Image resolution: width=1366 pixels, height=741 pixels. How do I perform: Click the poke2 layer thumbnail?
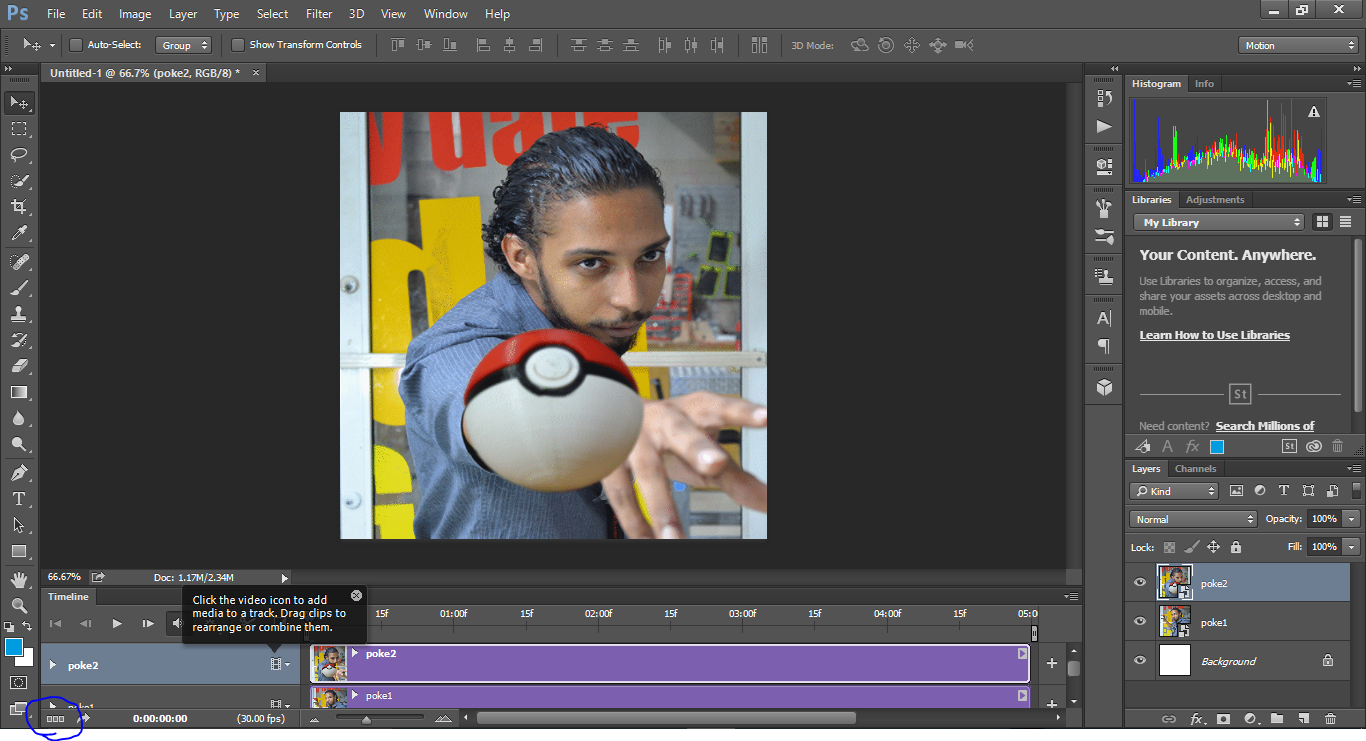[1175, 583]
